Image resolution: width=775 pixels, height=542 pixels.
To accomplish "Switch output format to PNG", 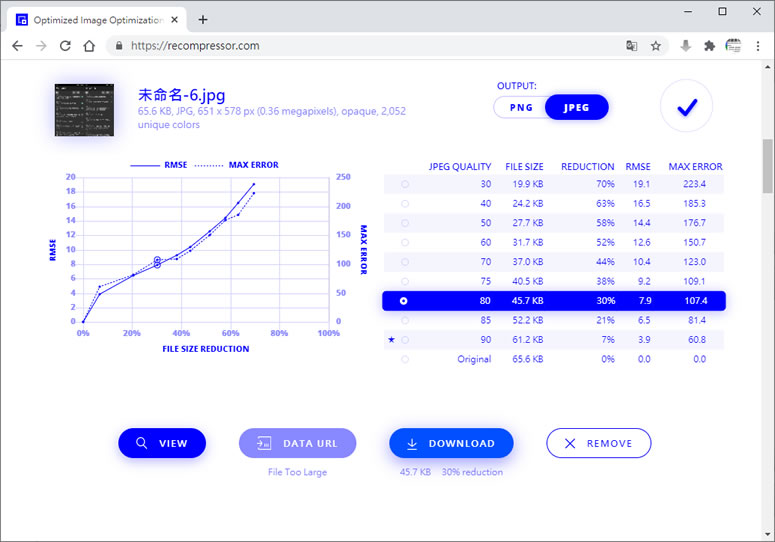I will 521,107.
